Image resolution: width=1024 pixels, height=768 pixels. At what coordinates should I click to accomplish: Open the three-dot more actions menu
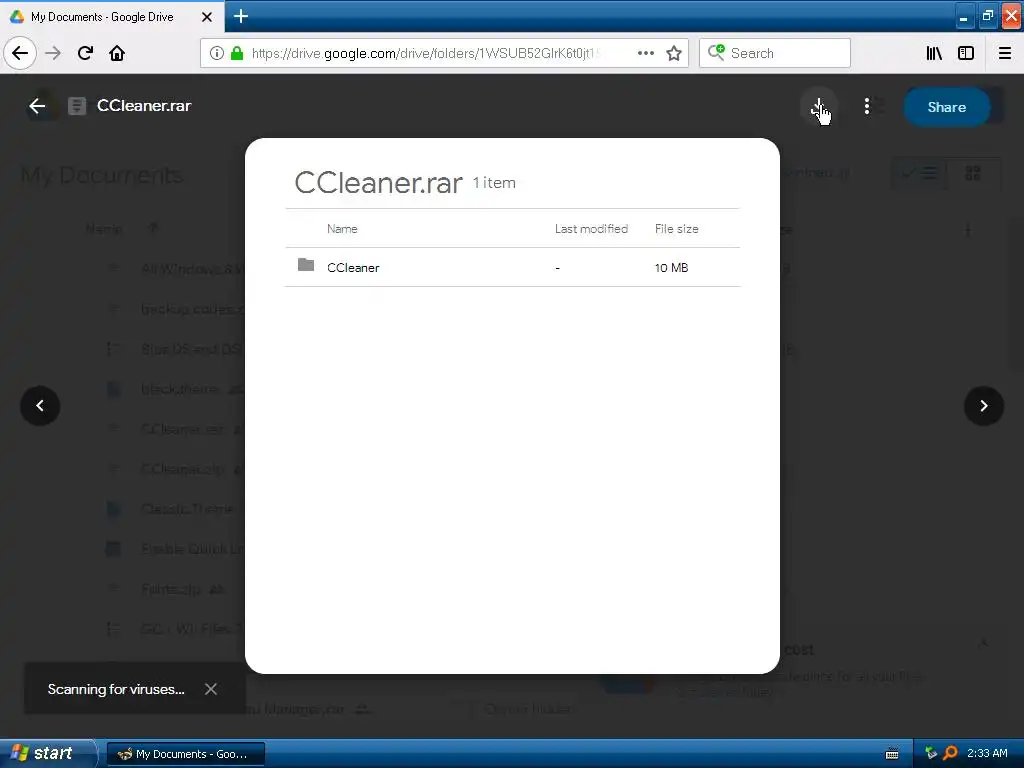coord(867,106)
